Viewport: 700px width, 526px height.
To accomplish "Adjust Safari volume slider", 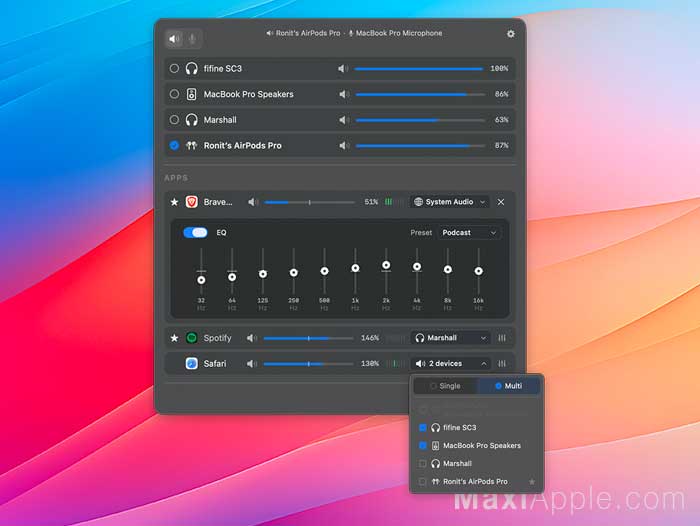I will point(308,364).
